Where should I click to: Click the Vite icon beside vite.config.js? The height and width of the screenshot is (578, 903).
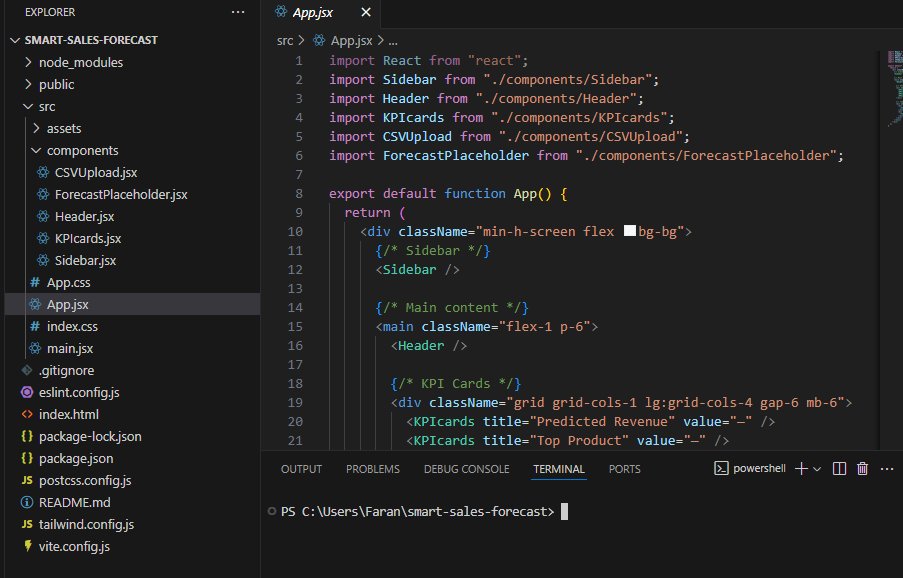point(30,546)
